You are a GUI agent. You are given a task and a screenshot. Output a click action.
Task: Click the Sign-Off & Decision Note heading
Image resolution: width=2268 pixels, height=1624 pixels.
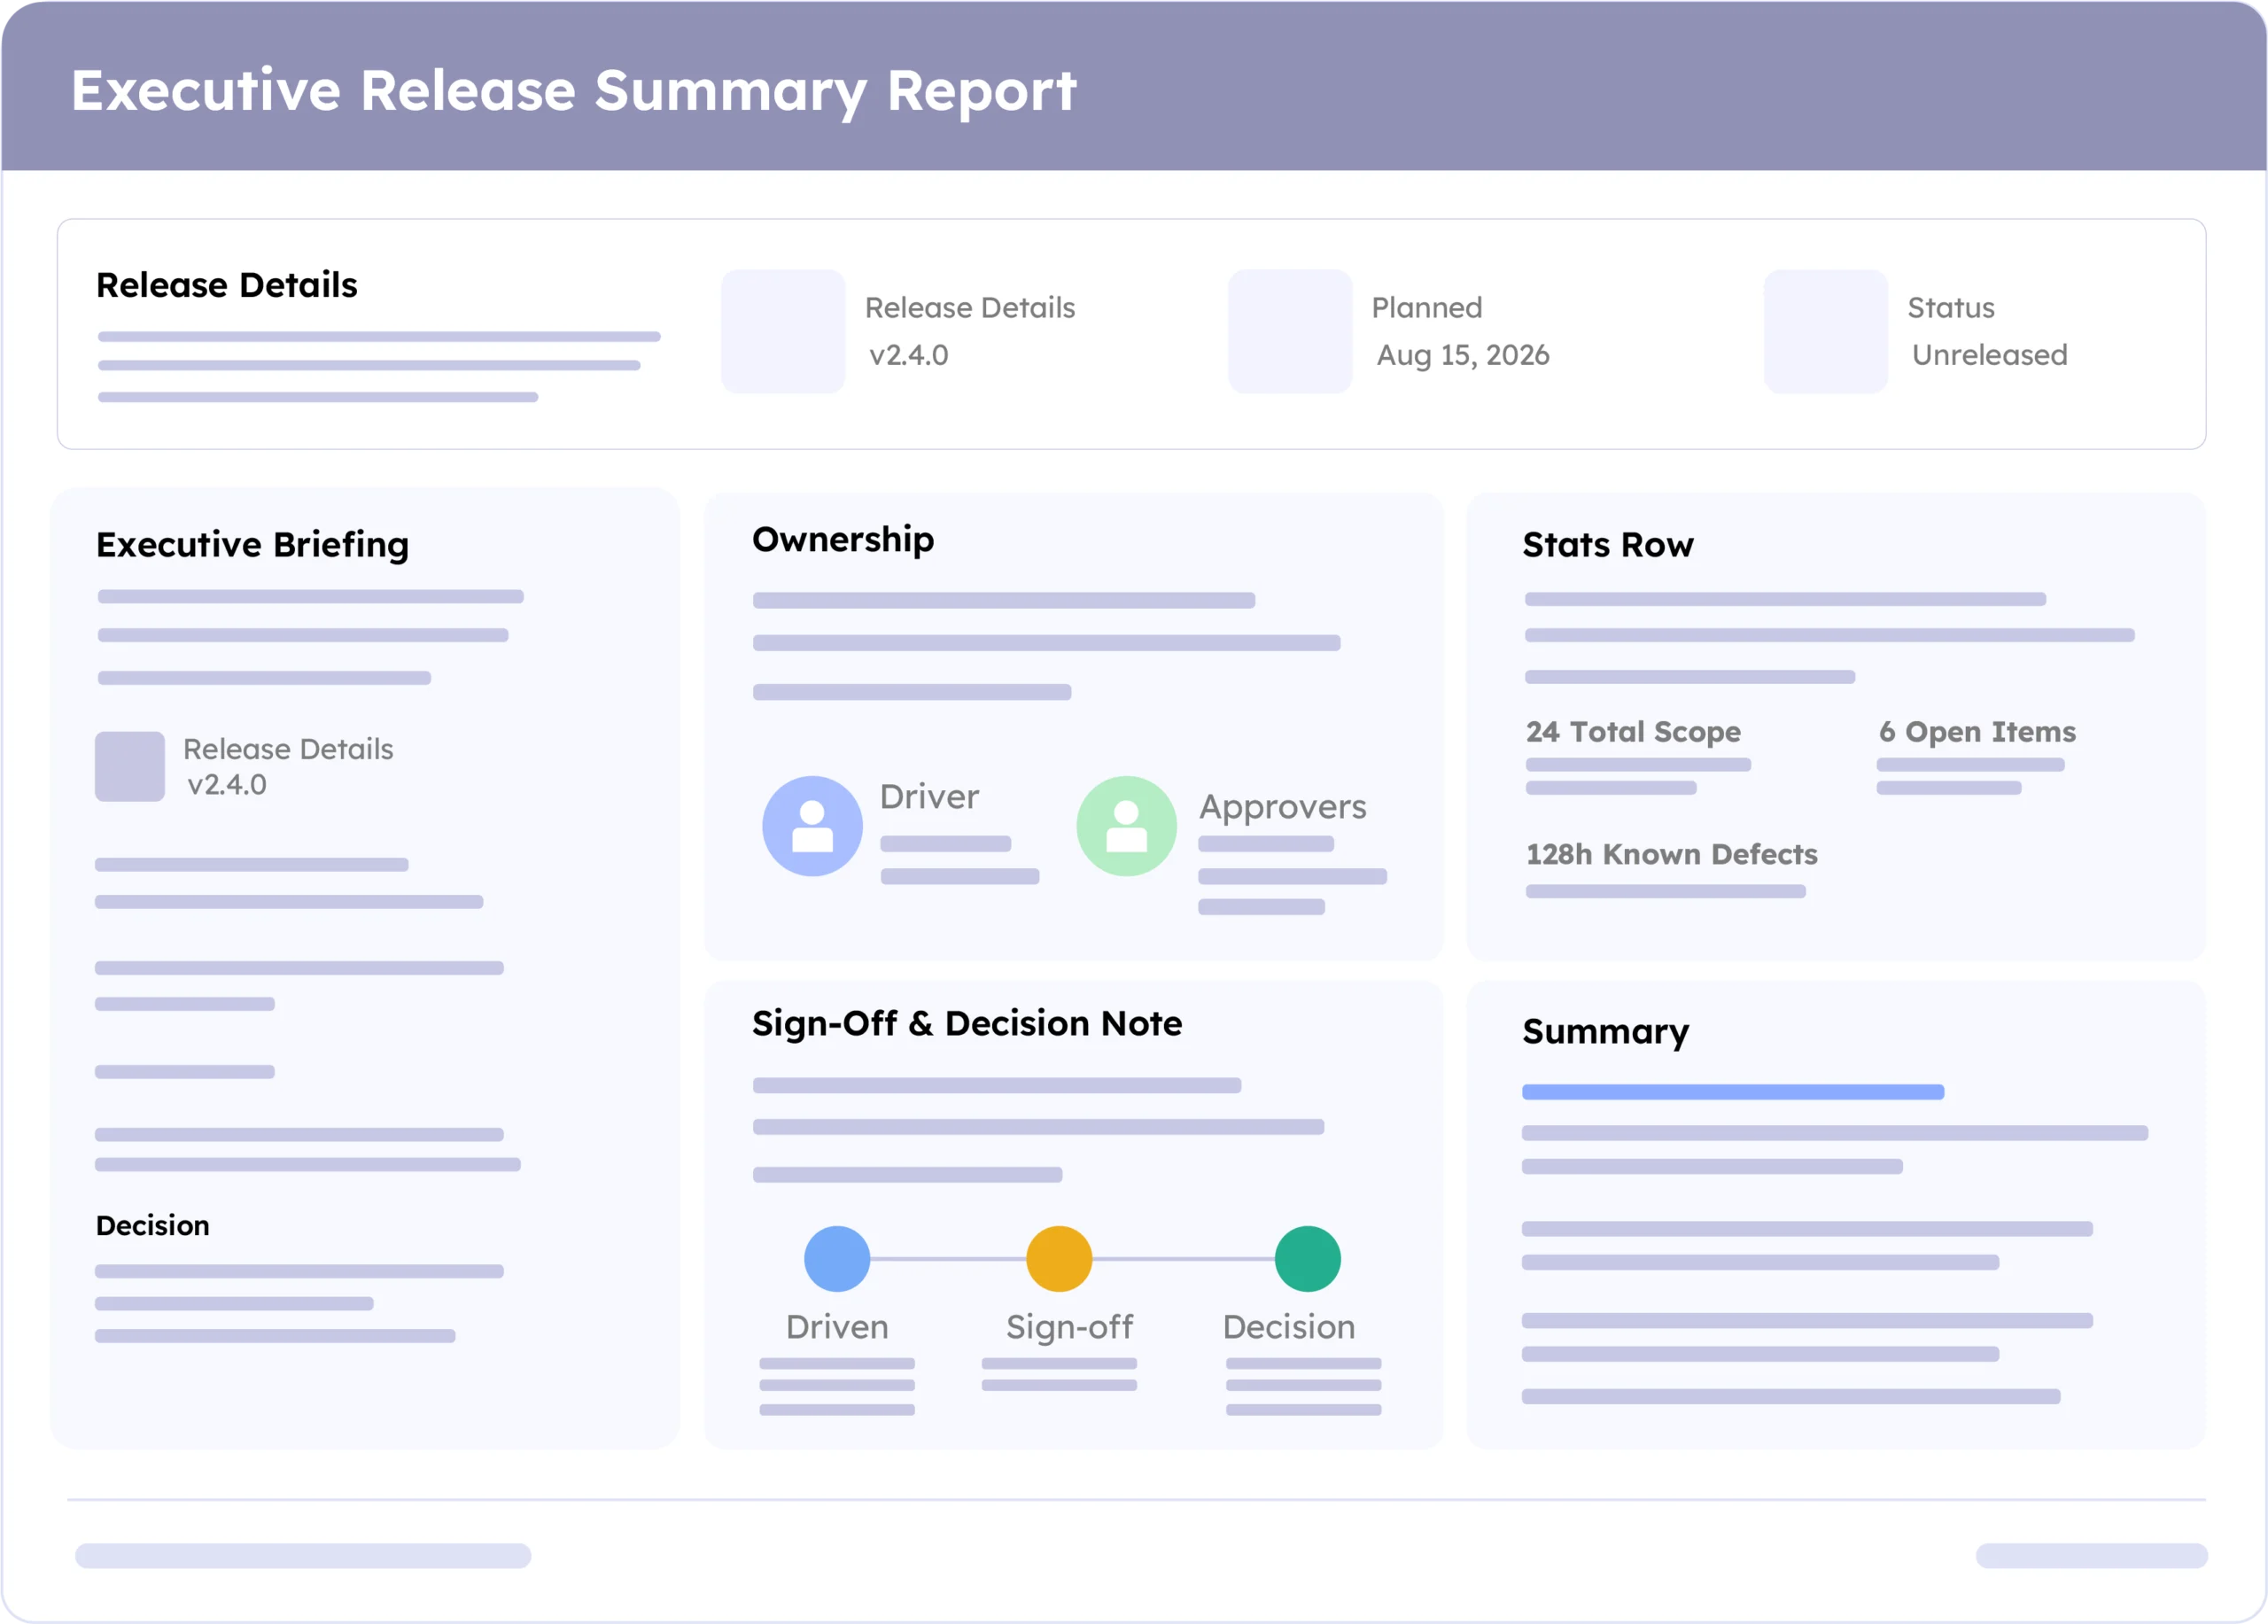[x=967, y=1023]
